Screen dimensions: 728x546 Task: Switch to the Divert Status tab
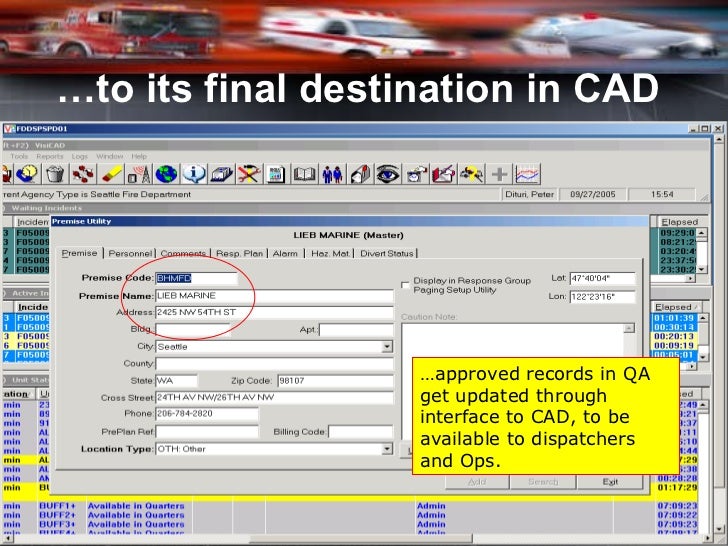pos(387,254)
